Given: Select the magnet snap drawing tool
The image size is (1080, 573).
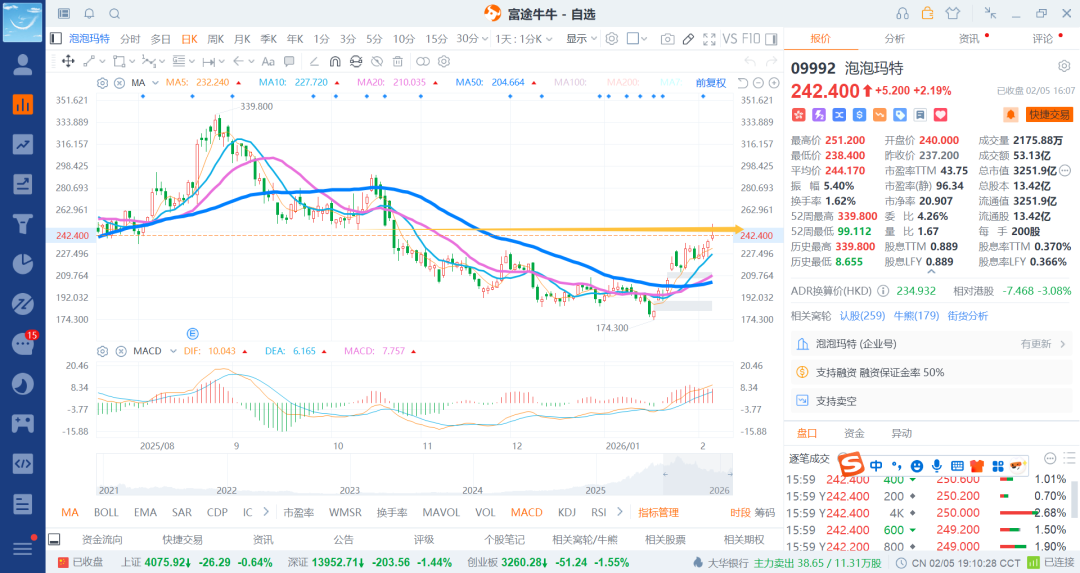Looking at the screenshot, I should (335, 61).
